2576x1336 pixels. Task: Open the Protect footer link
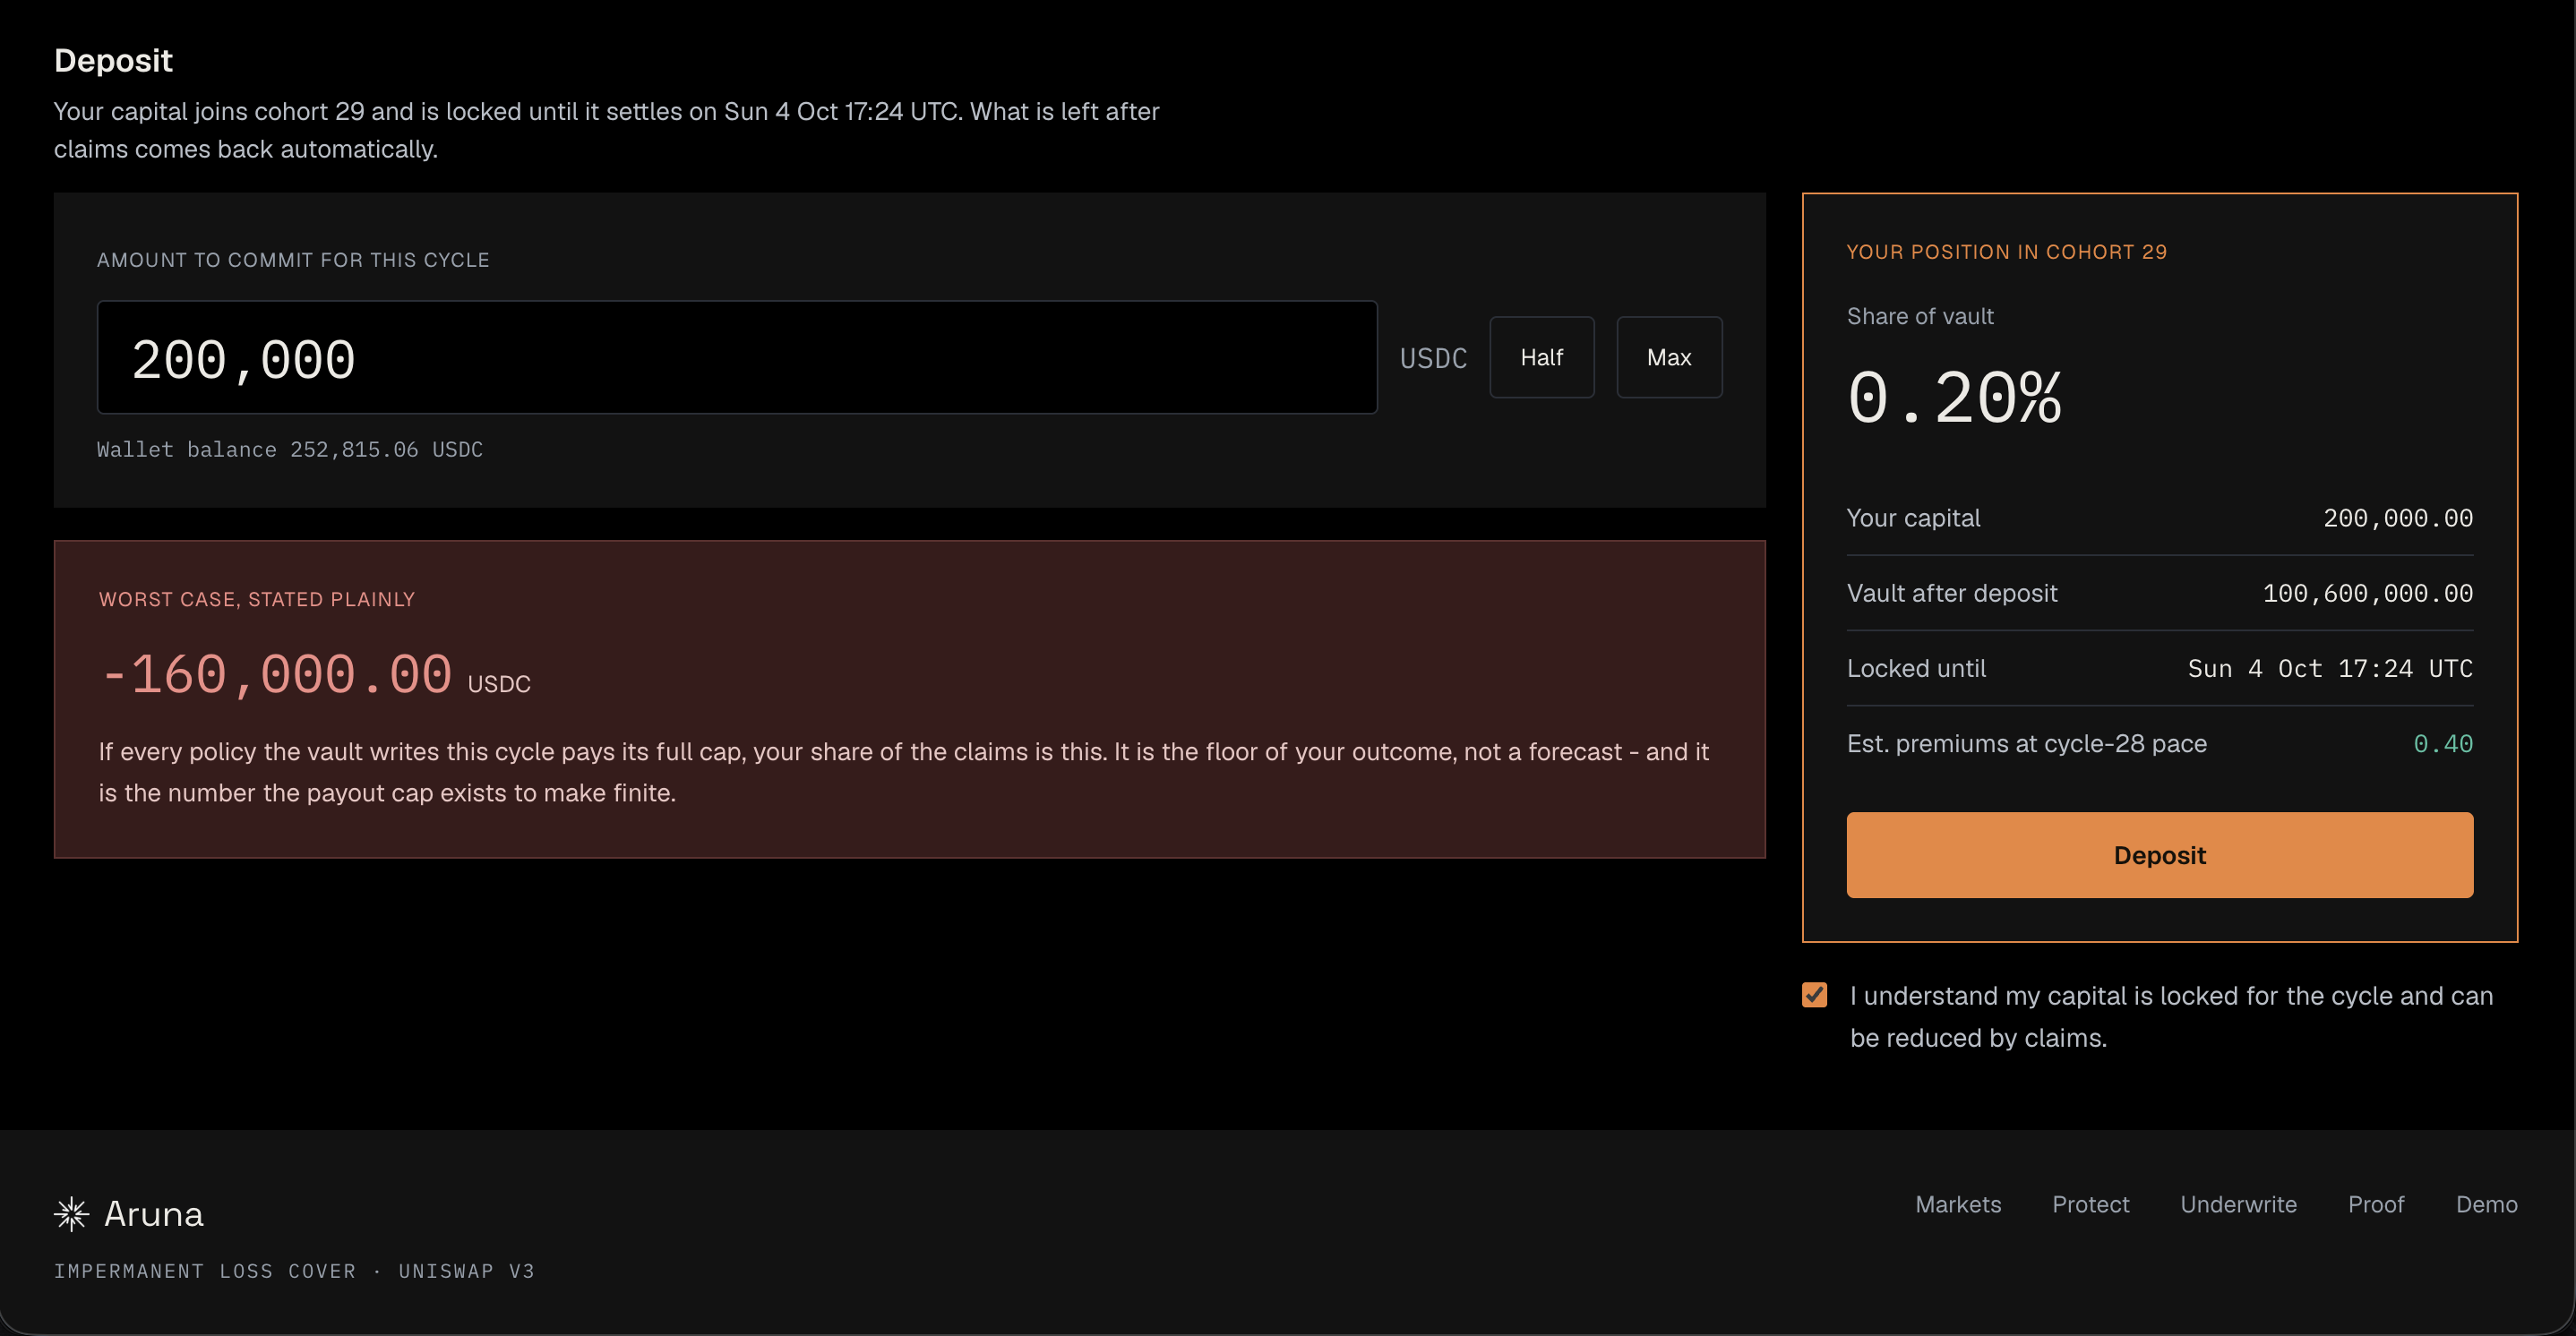click(2091, 1204)
